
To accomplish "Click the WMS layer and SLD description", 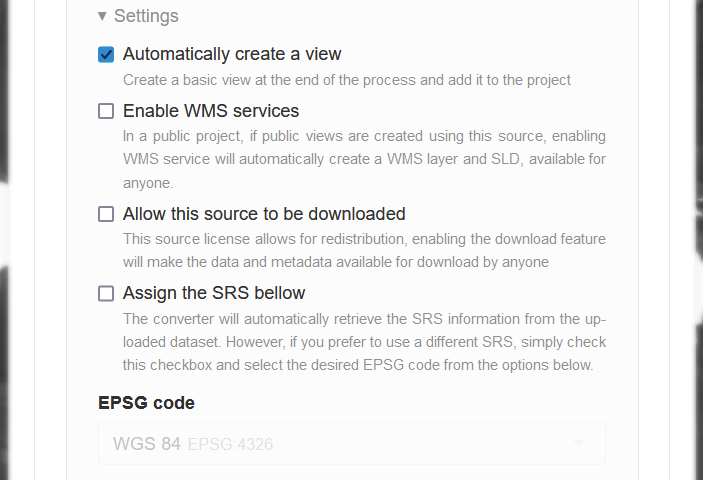I will pos(364,159).
